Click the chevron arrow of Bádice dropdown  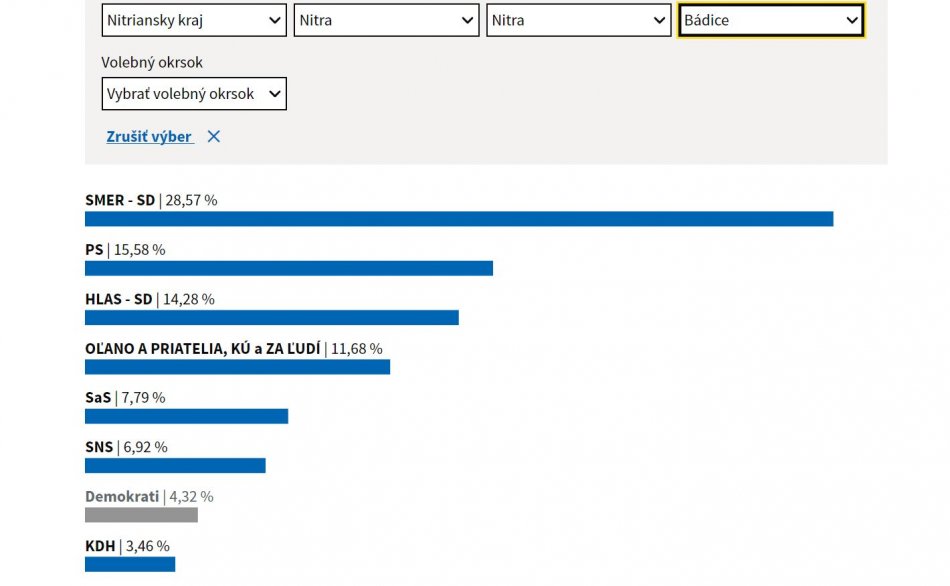point(851,20)
